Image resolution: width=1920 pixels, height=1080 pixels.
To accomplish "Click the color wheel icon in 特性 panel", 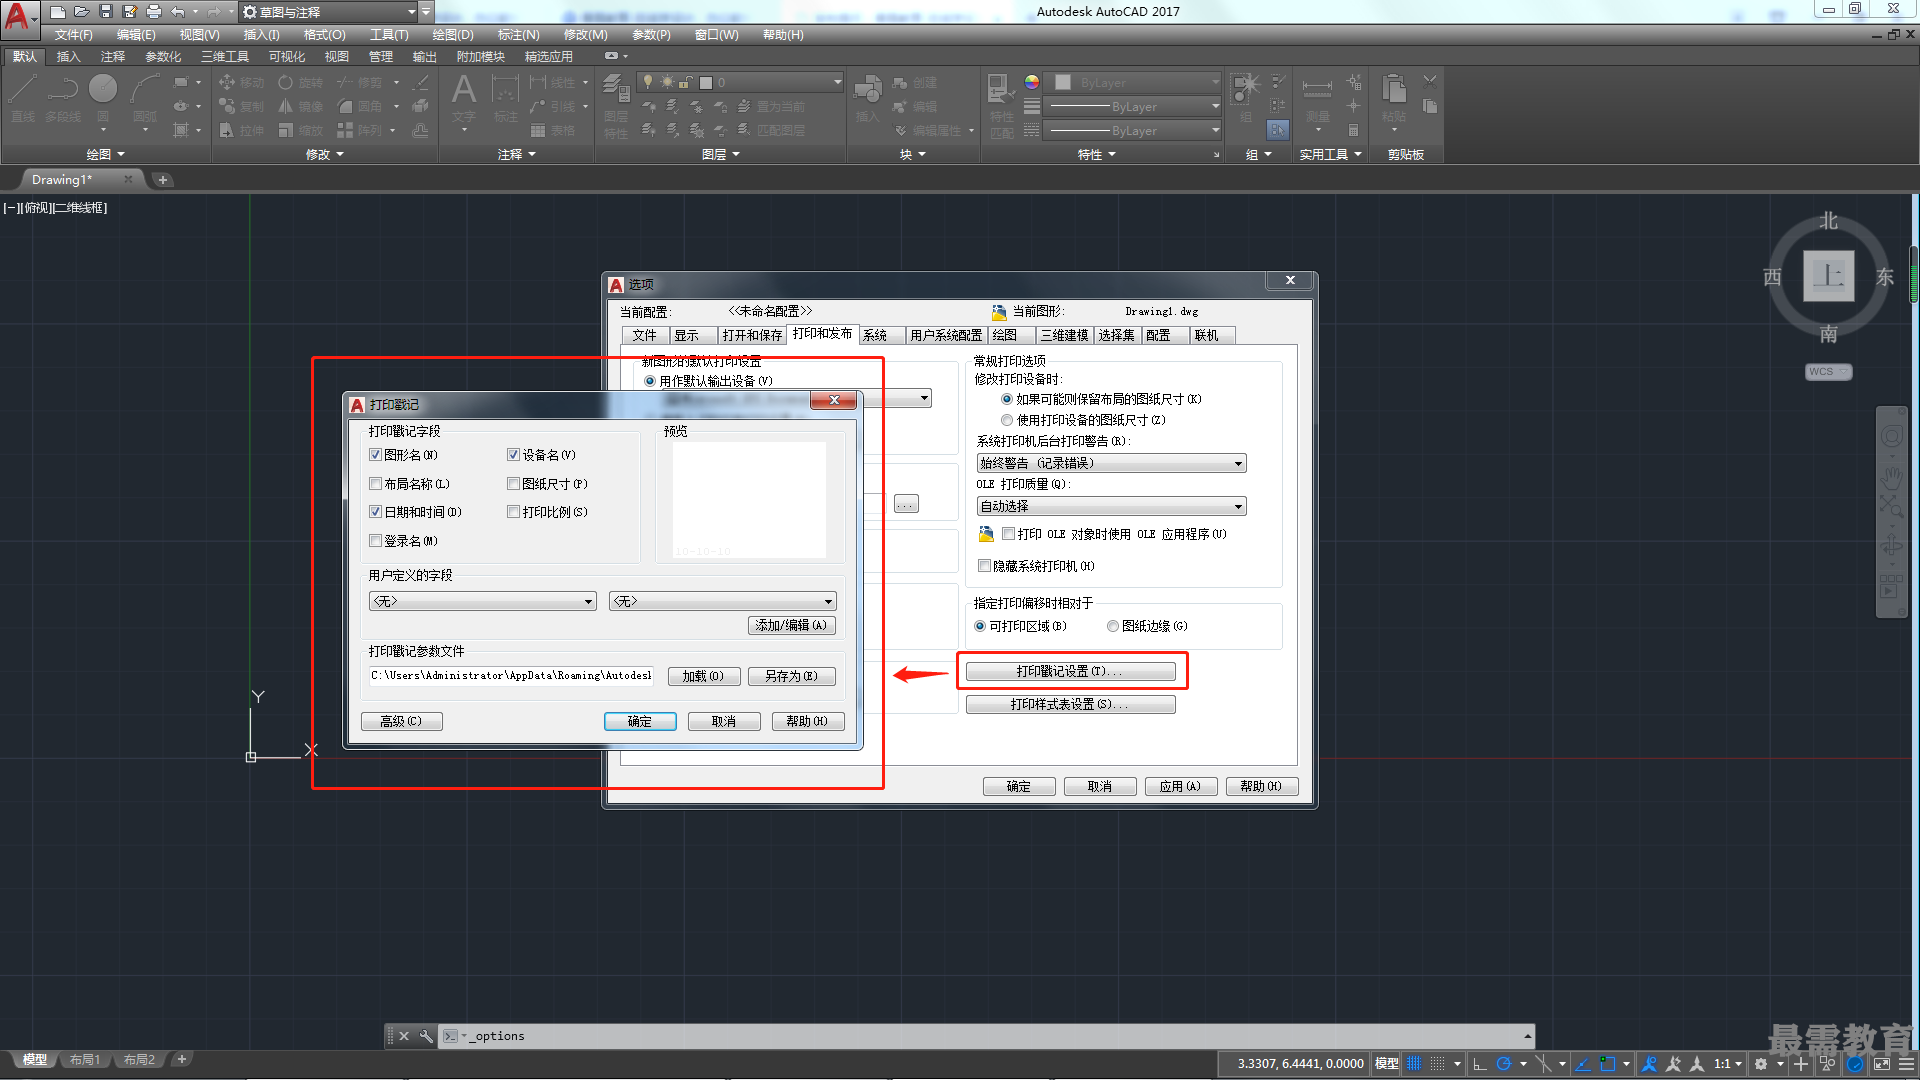I will pyautogui.click(x=1032, y=82).
